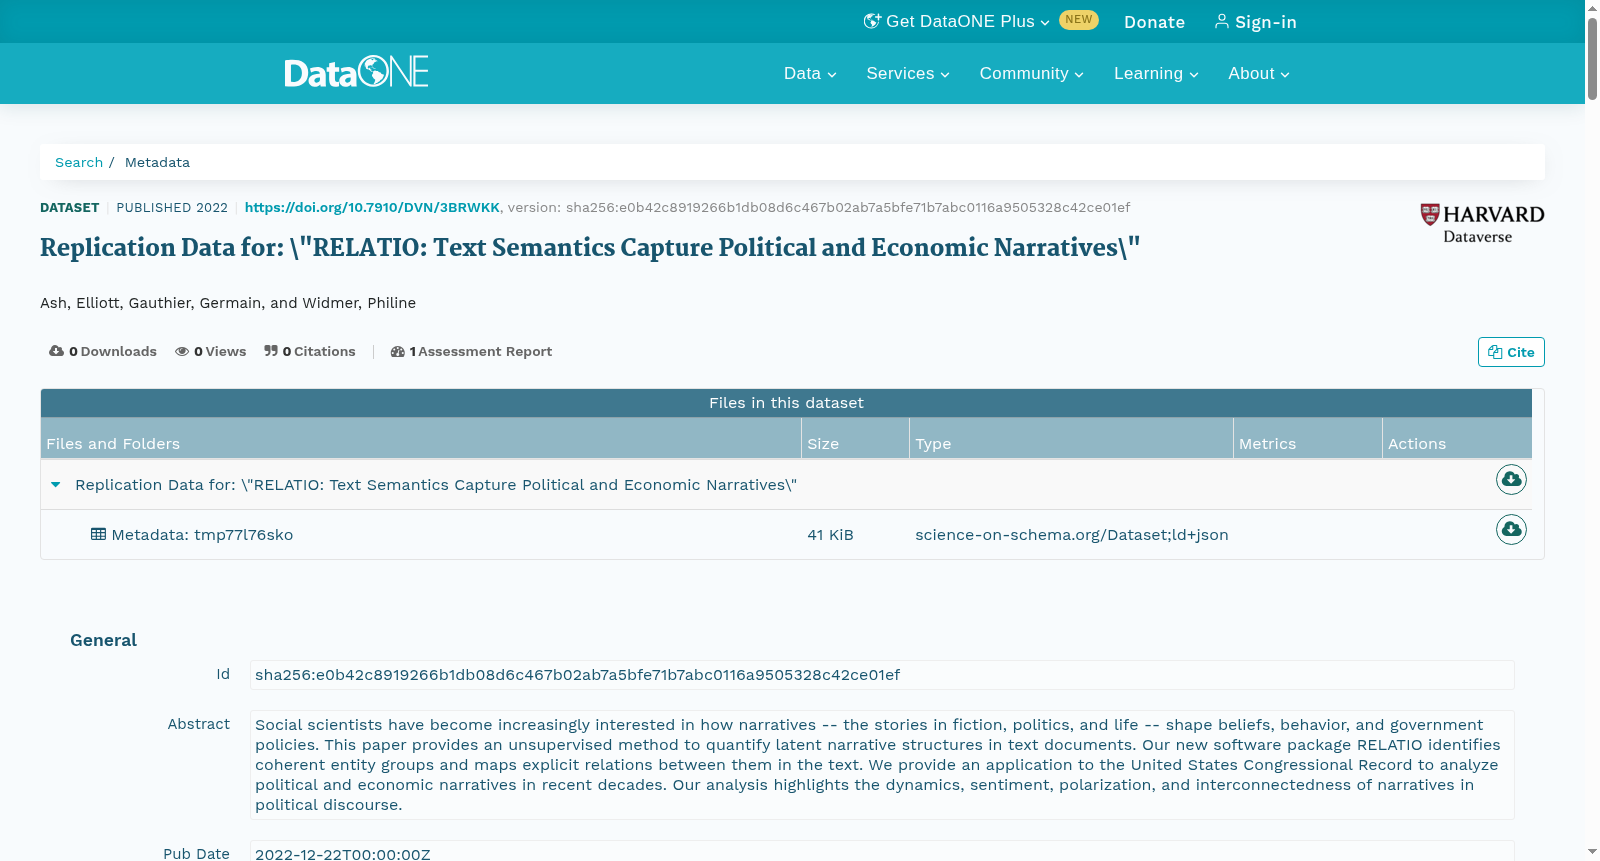The width and height of the screenshot is (1600, 861).
Task: Click the dataset title heading
Action: pyautogui.click(x=590, y=248)
